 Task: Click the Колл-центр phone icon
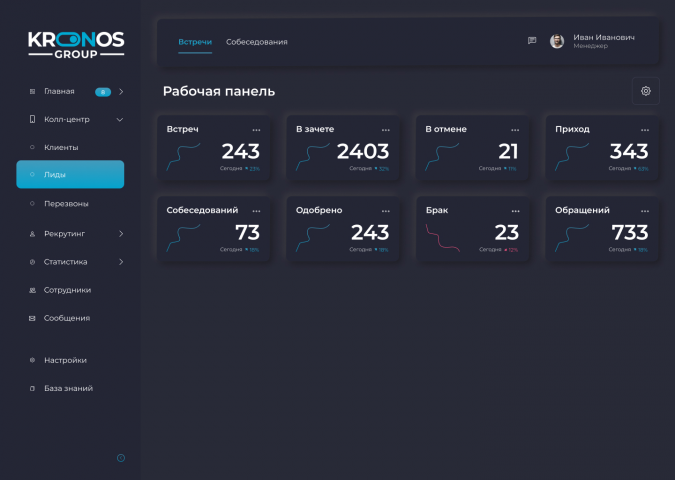pyautogui.click(x=32, y=119)
